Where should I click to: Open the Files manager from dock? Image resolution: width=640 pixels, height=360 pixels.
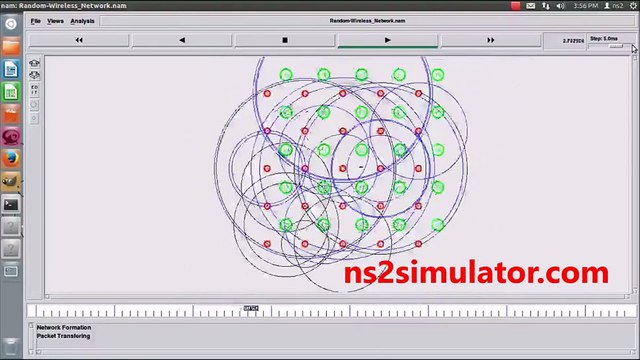tap(11, 46)
